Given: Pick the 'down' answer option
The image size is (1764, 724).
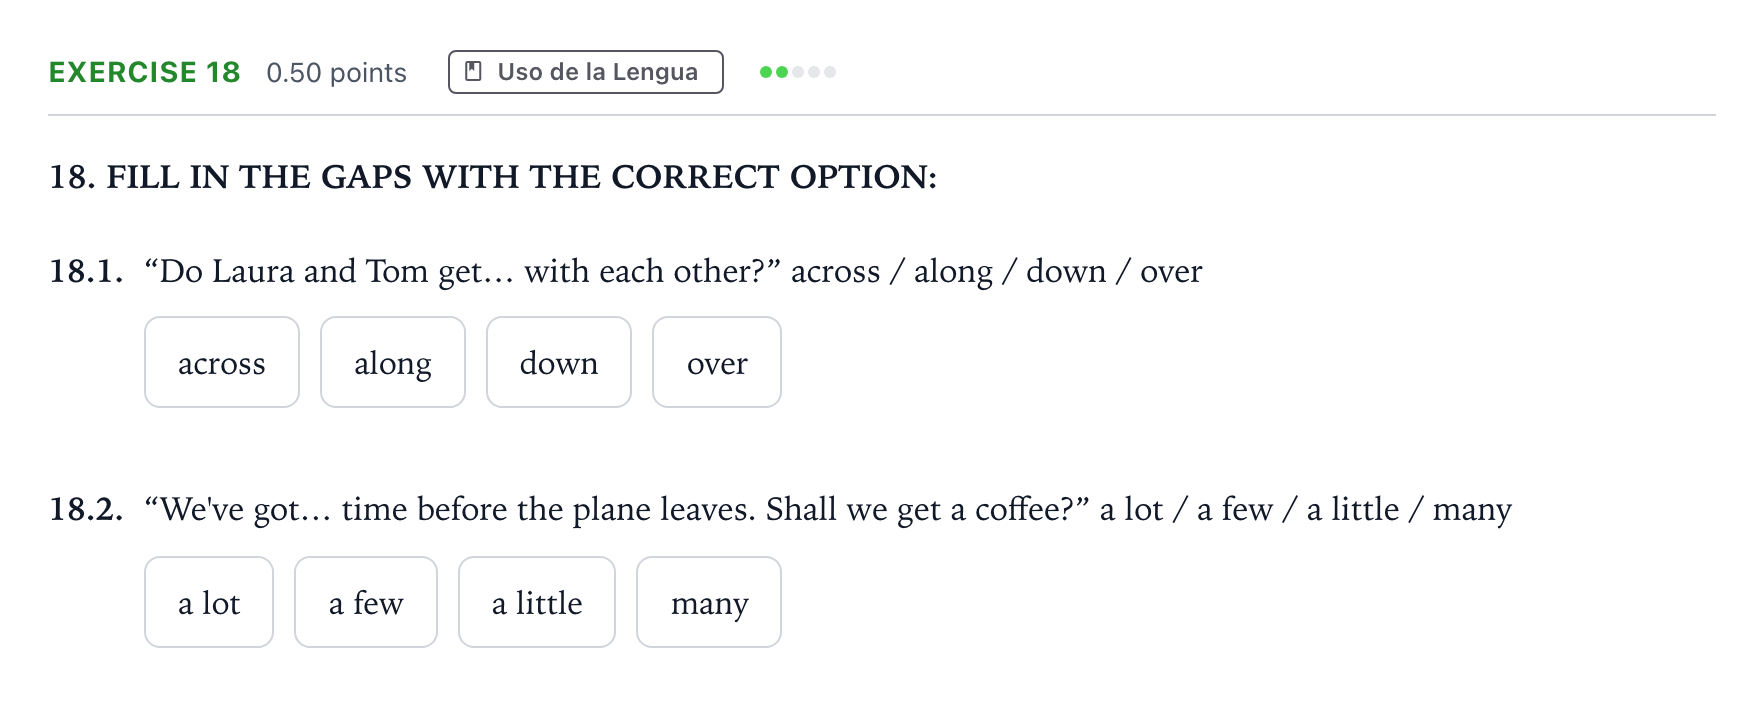Looking at the screenshot, I should (559, 362).
